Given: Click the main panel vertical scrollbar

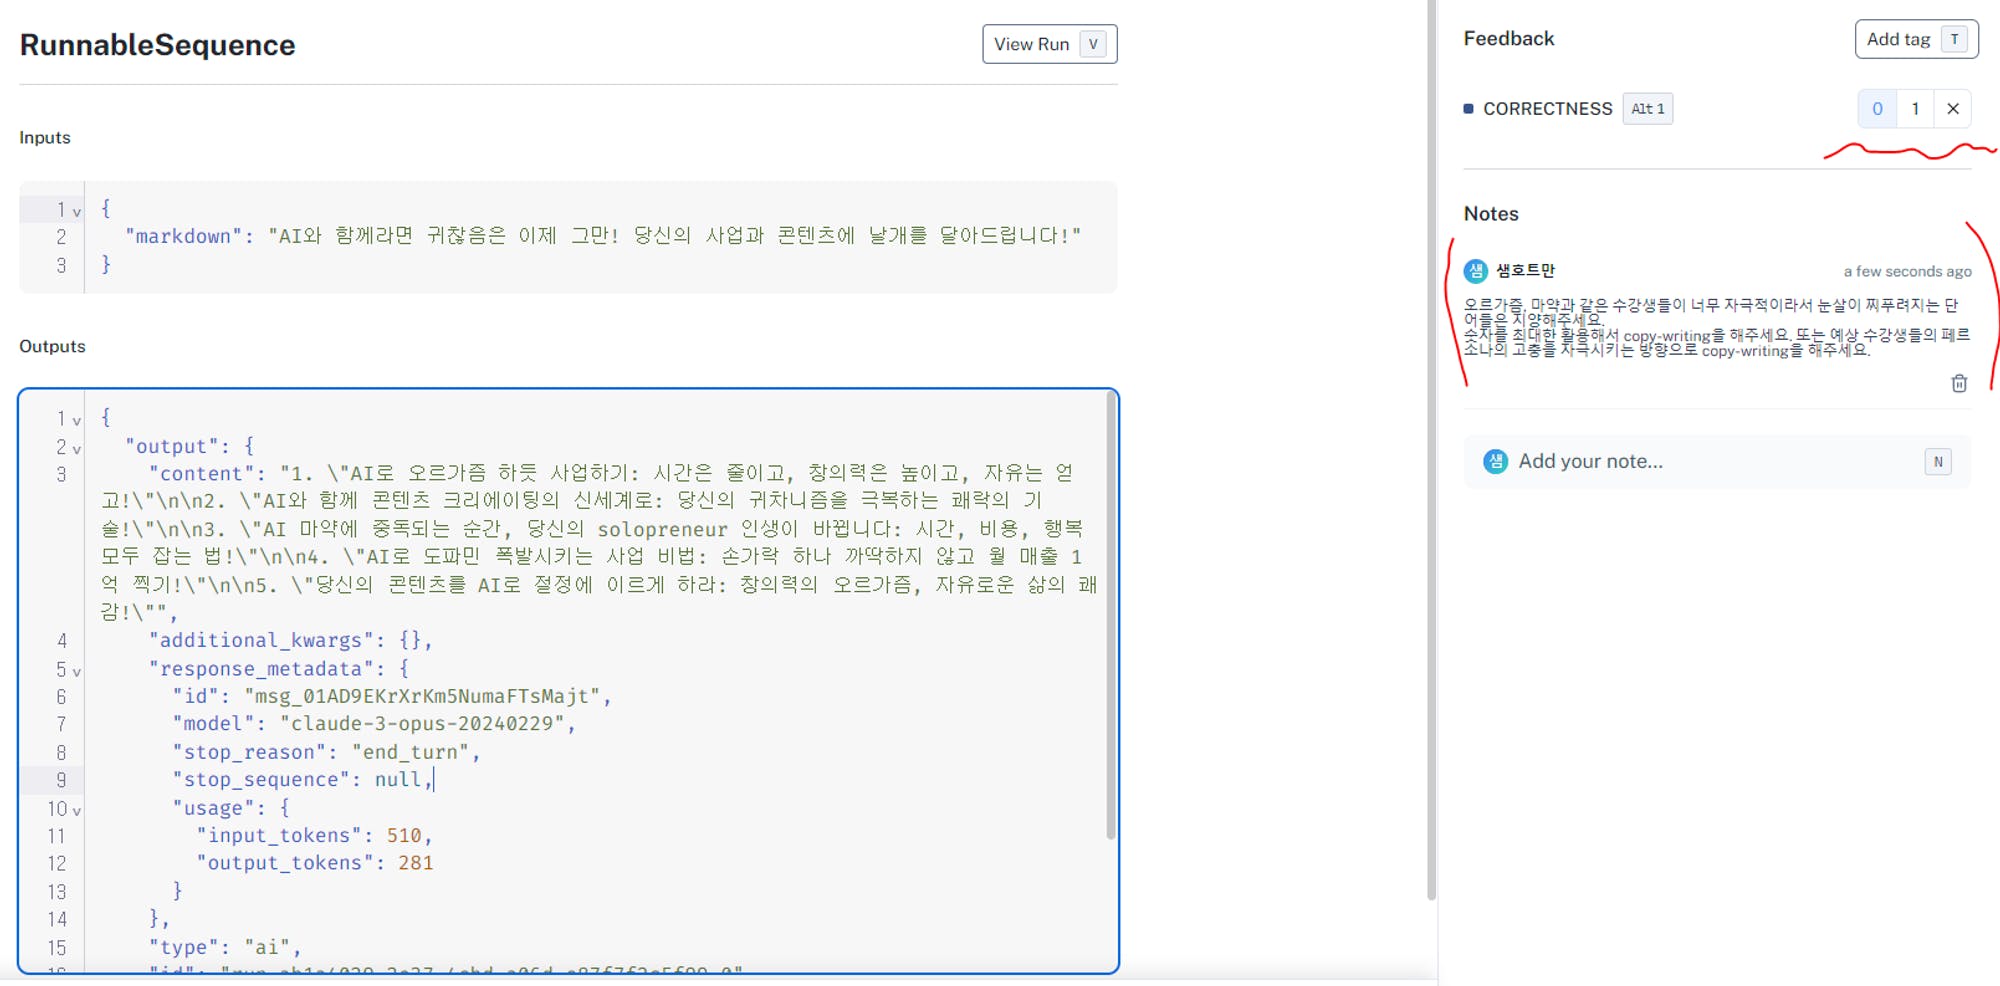Looking at the screenshot, I should tap(1431, 450).
